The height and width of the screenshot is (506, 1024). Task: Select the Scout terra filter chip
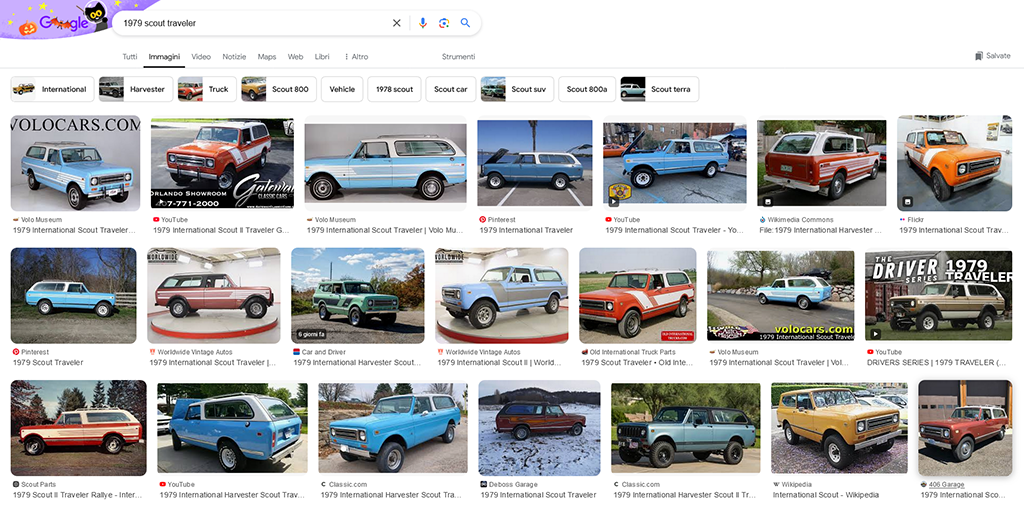pyautogui.click(x=660, y=89)
